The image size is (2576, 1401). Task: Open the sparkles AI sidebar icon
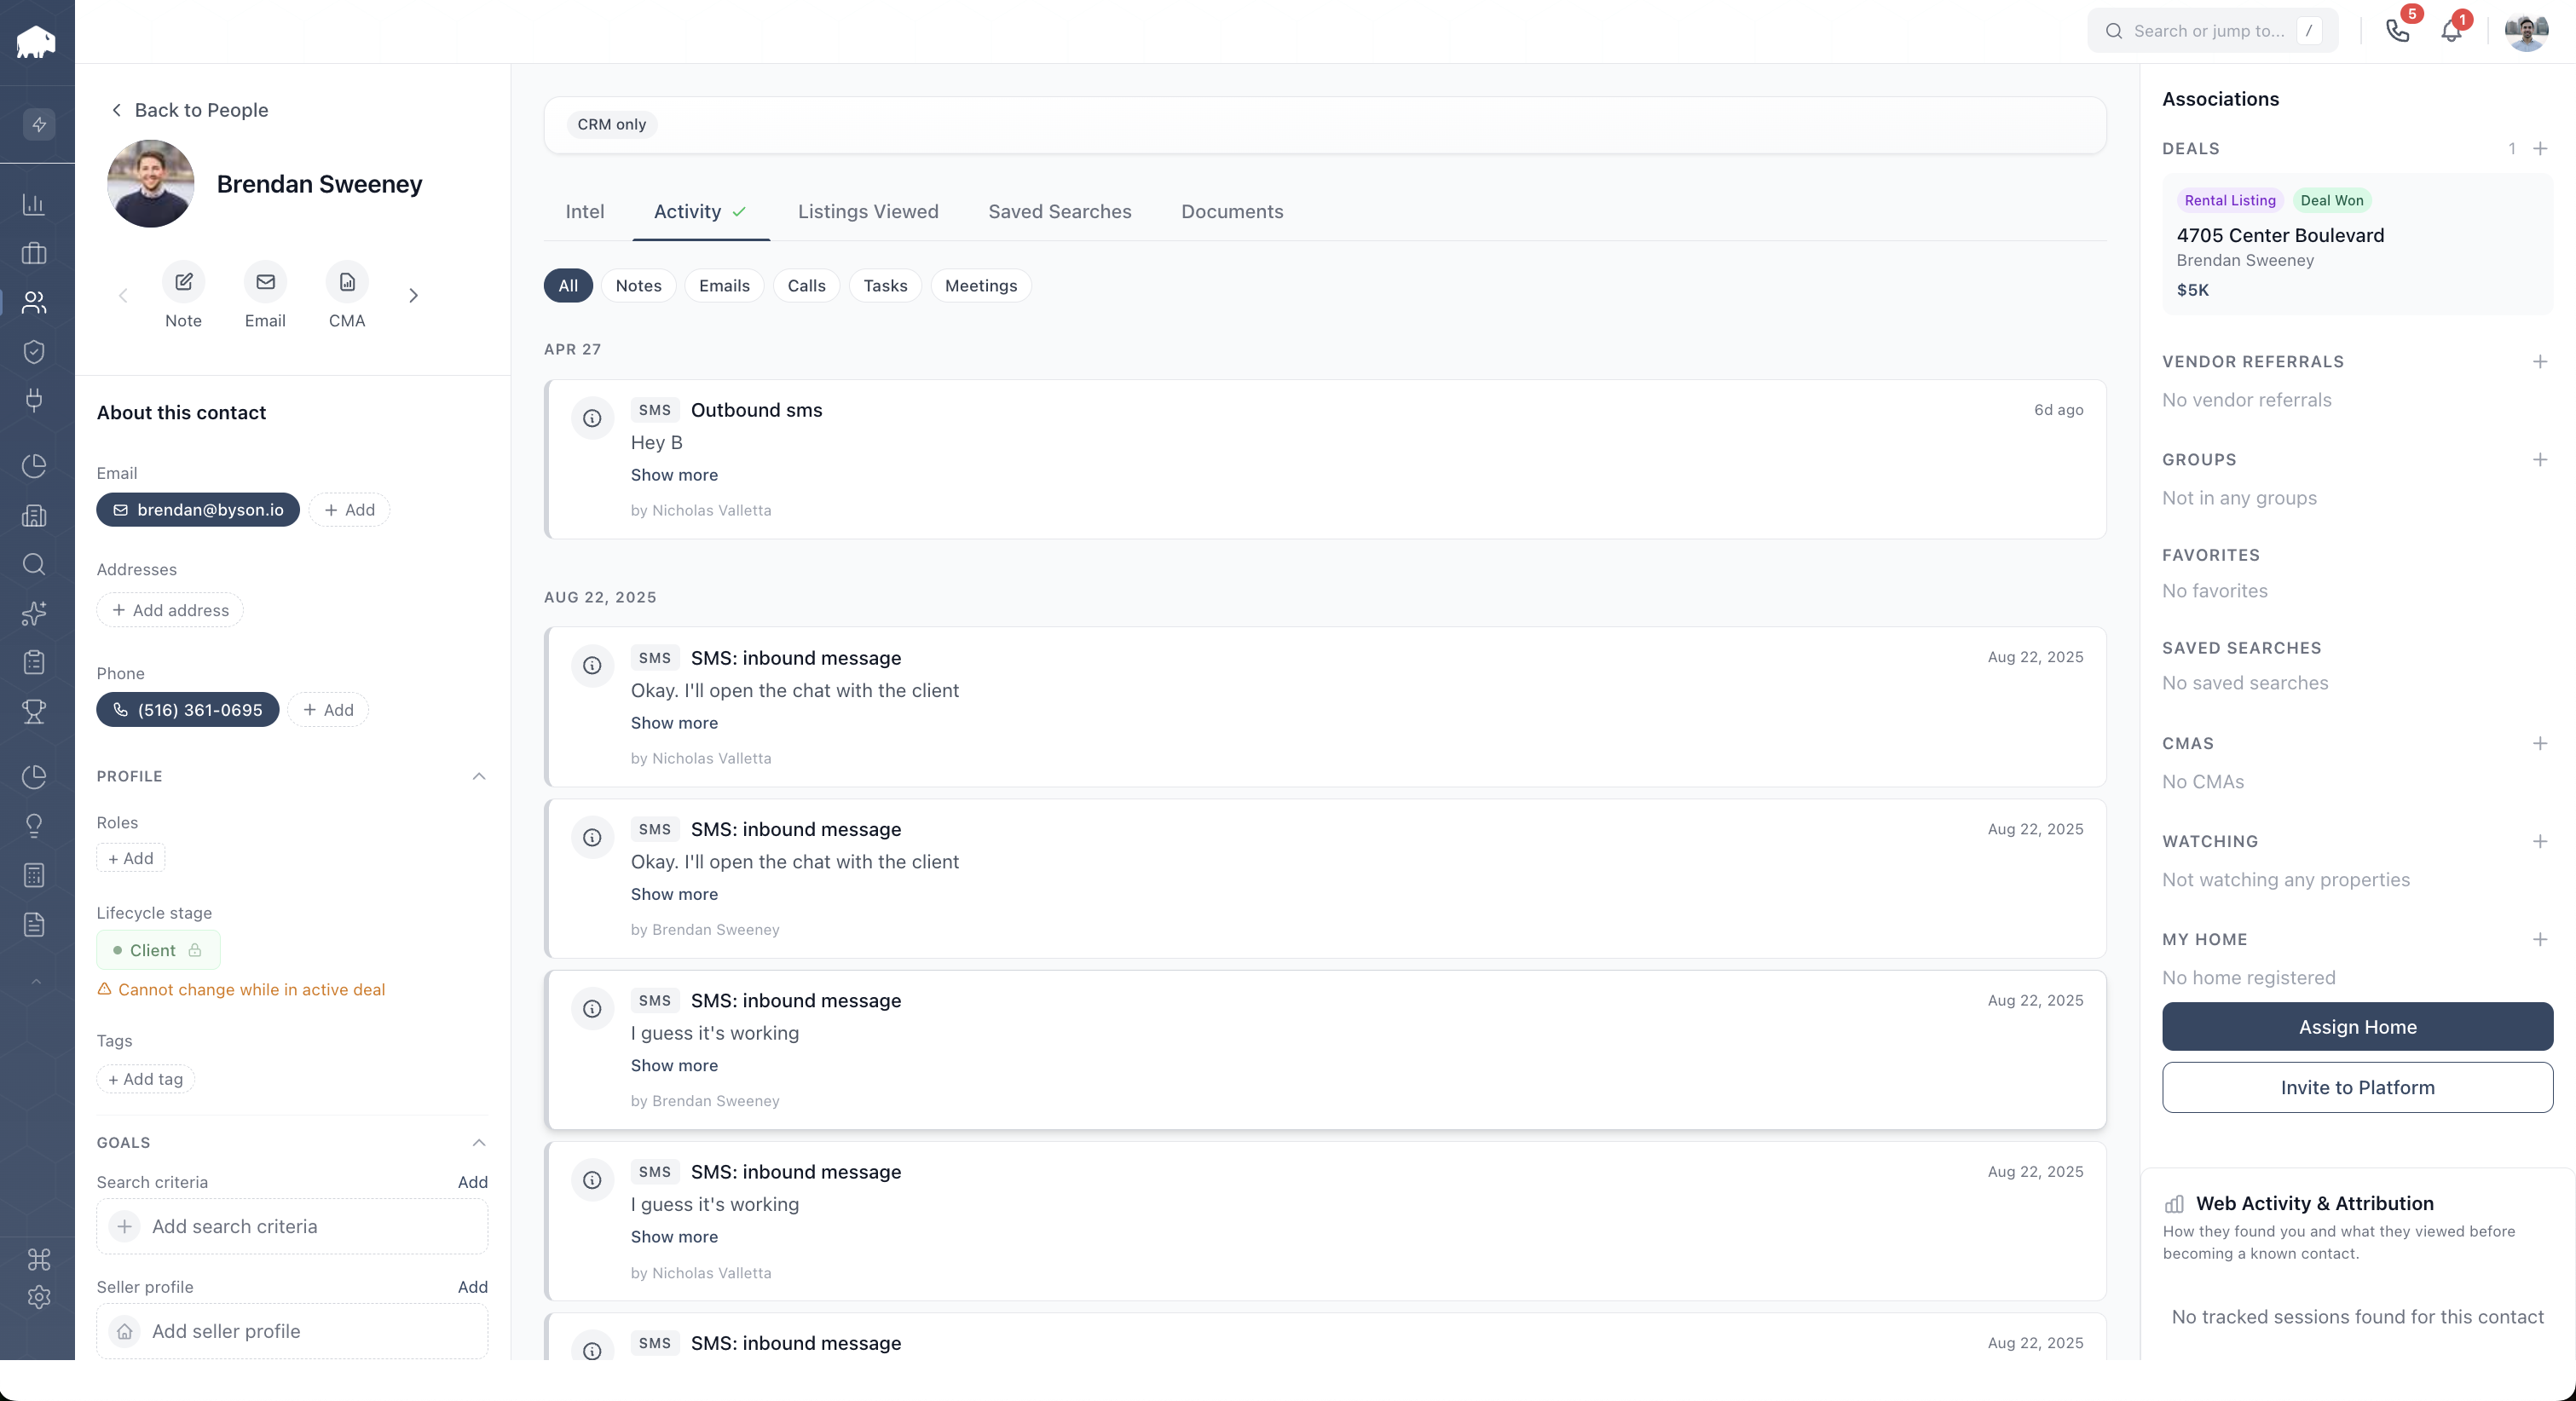[x=34, y=613]
